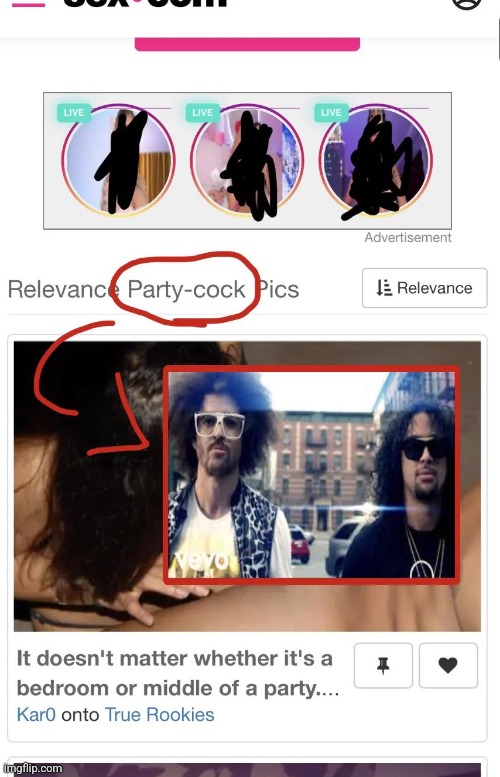500x777 pixels.
Task: Open the user account profile icon
Action: click(466, 4)
